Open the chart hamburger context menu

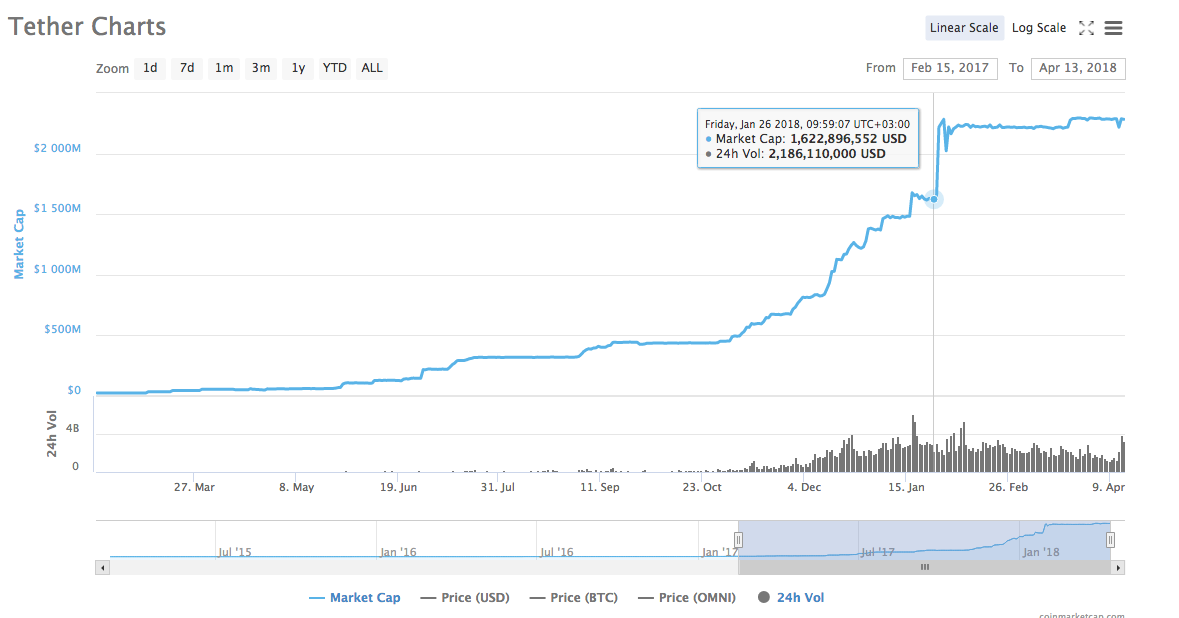[1113, 29]
